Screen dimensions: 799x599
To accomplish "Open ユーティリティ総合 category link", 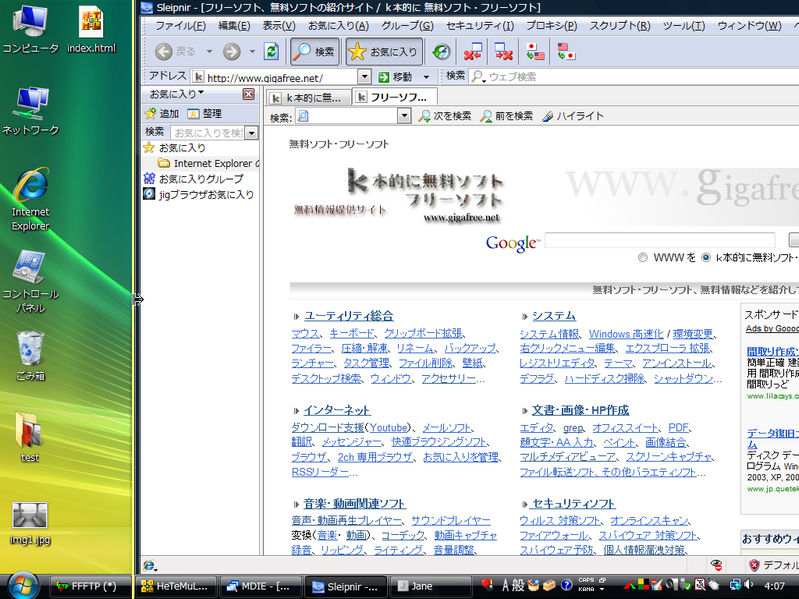I will tap(349, 316).
